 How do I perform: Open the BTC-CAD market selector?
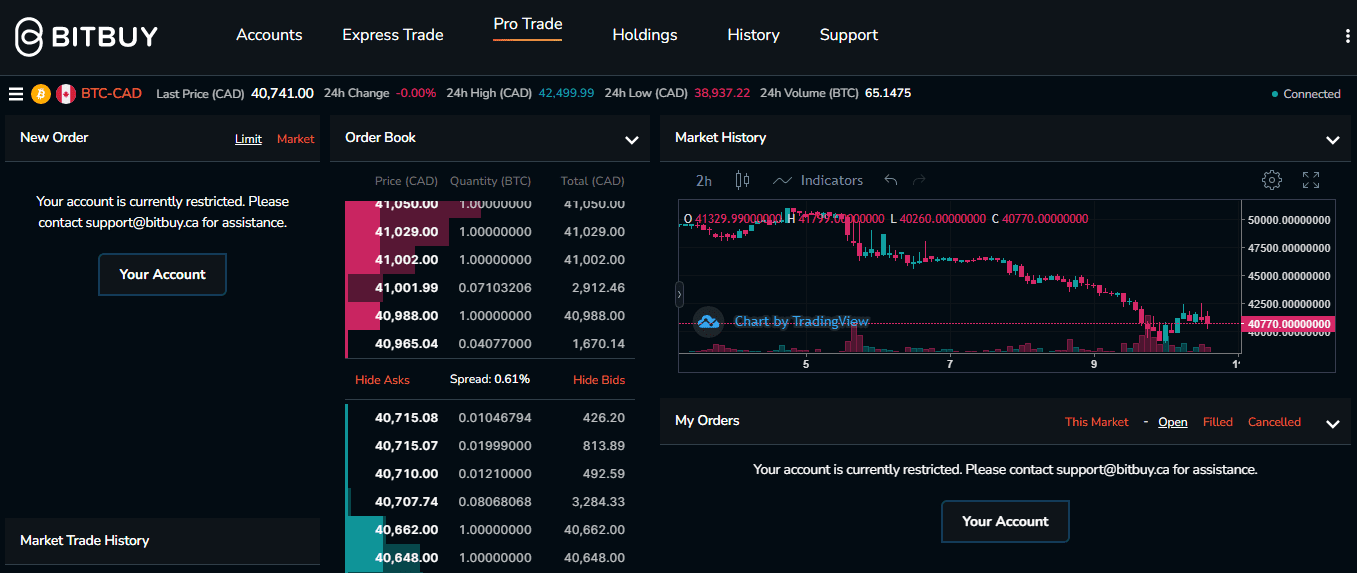111,93
